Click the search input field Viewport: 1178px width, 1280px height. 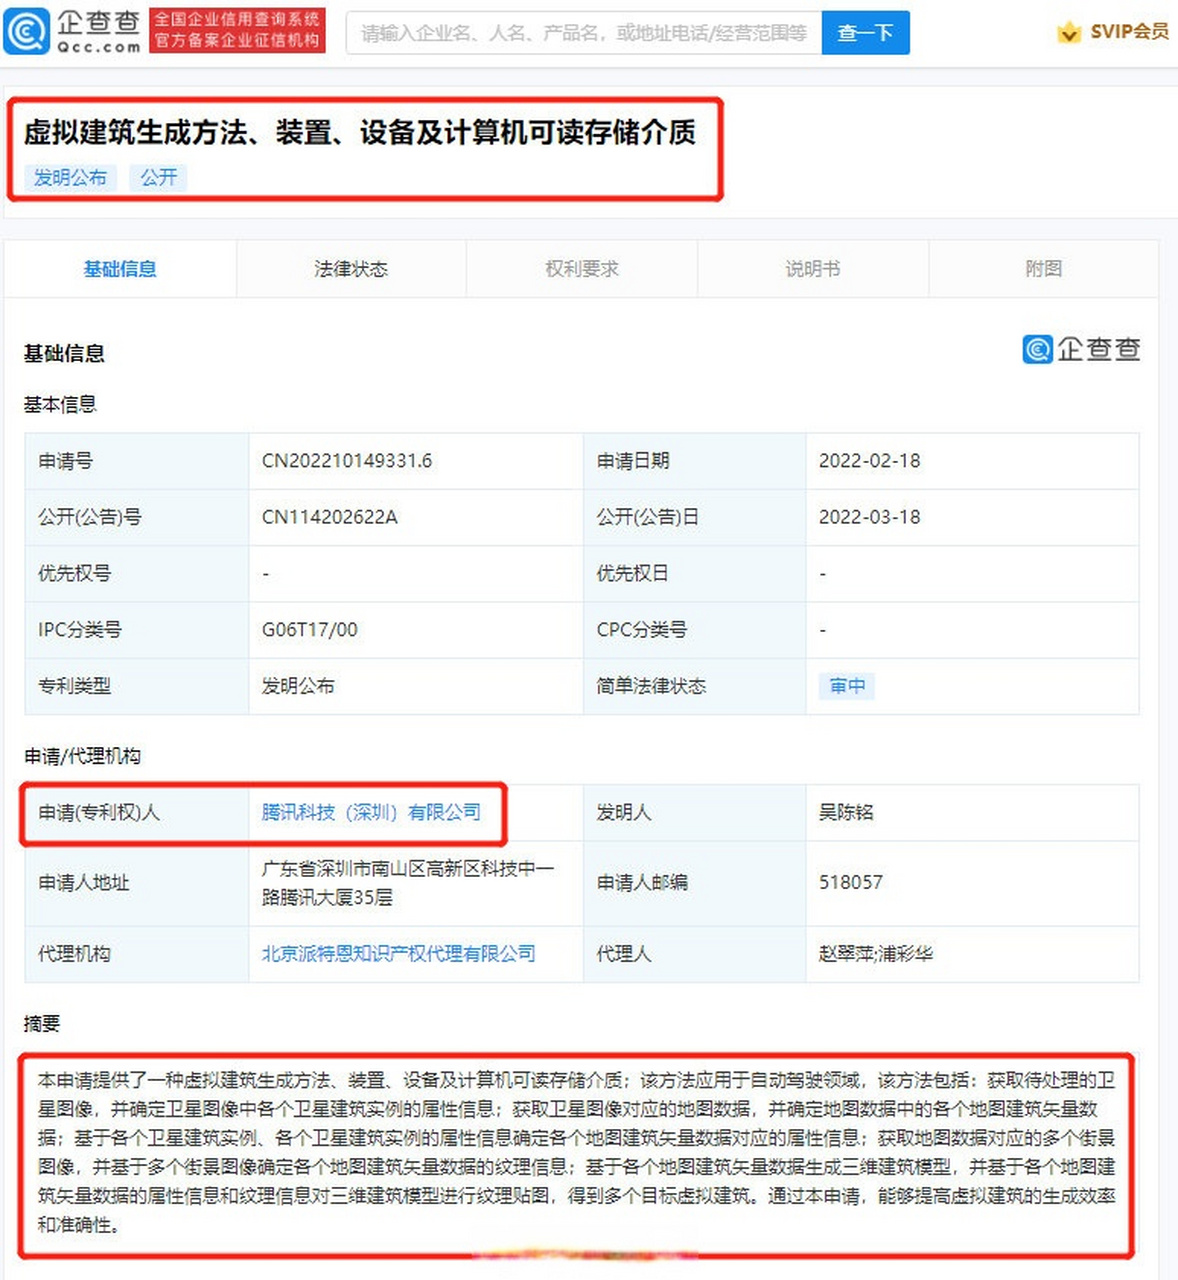(x=584, y=33)
